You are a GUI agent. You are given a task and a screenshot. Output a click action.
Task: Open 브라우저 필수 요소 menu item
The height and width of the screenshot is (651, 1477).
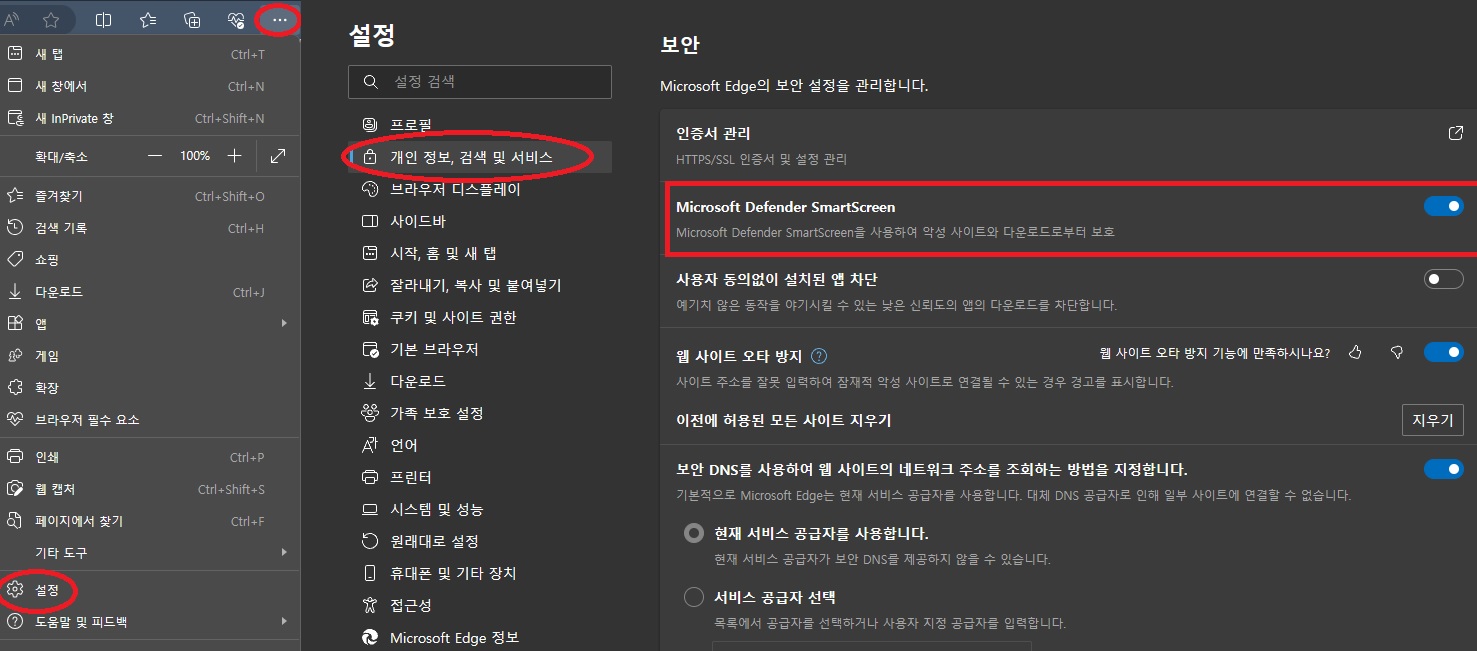click(150, 420)
